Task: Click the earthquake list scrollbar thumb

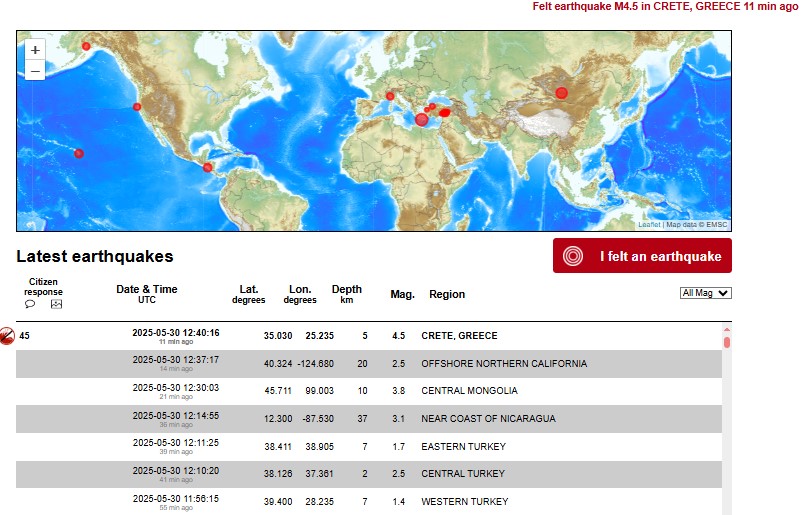Action: click(727, 343)
